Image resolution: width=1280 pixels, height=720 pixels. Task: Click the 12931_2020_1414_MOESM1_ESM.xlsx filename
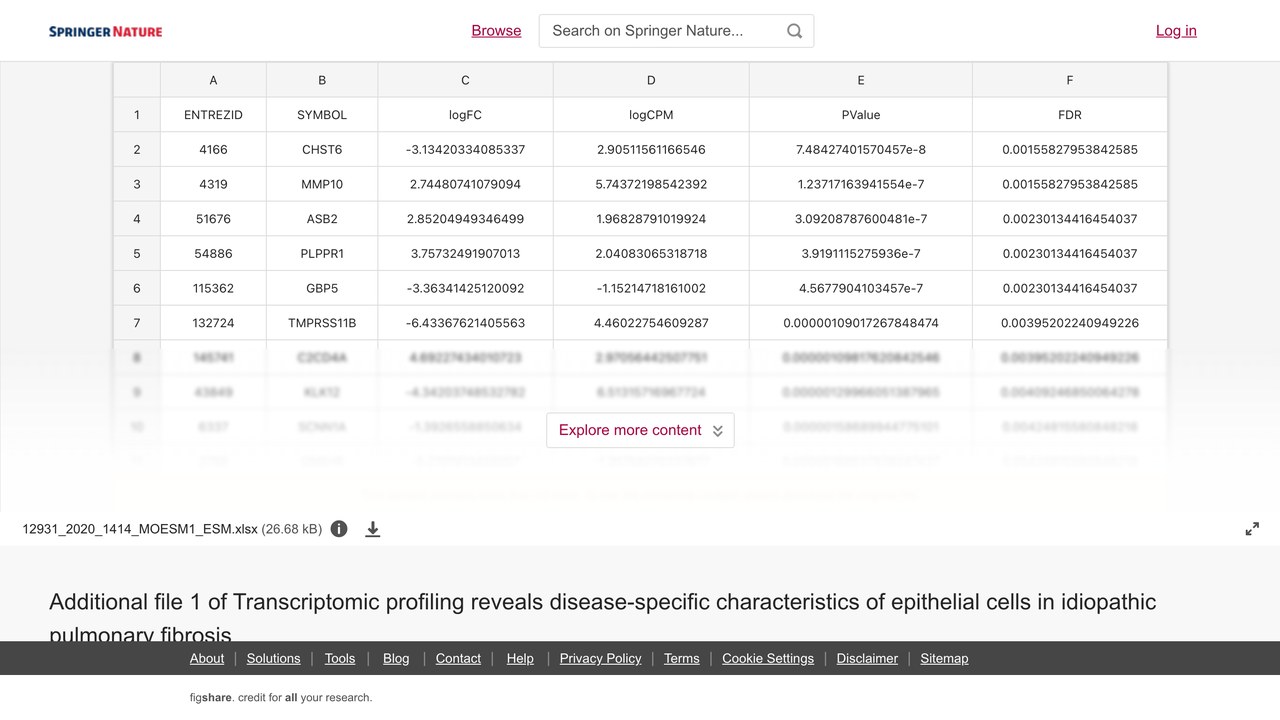click(x=140, y=529)
